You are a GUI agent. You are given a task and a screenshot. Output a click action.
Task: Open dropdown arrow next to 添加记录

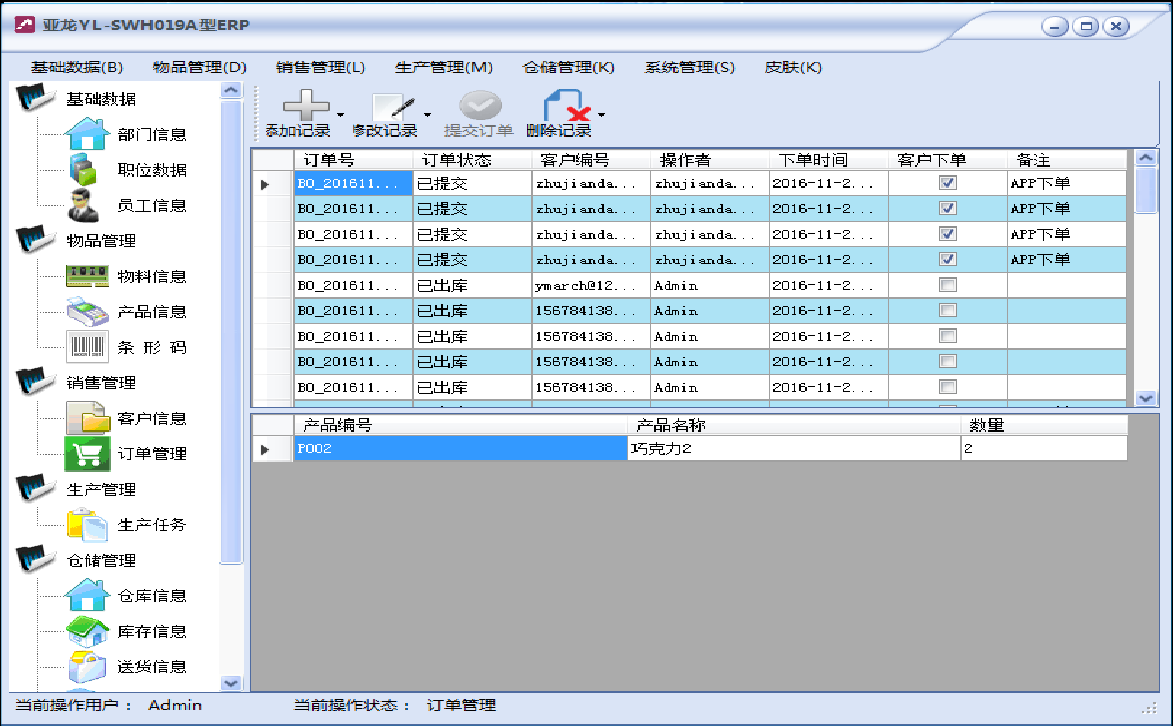pos(340,115)
